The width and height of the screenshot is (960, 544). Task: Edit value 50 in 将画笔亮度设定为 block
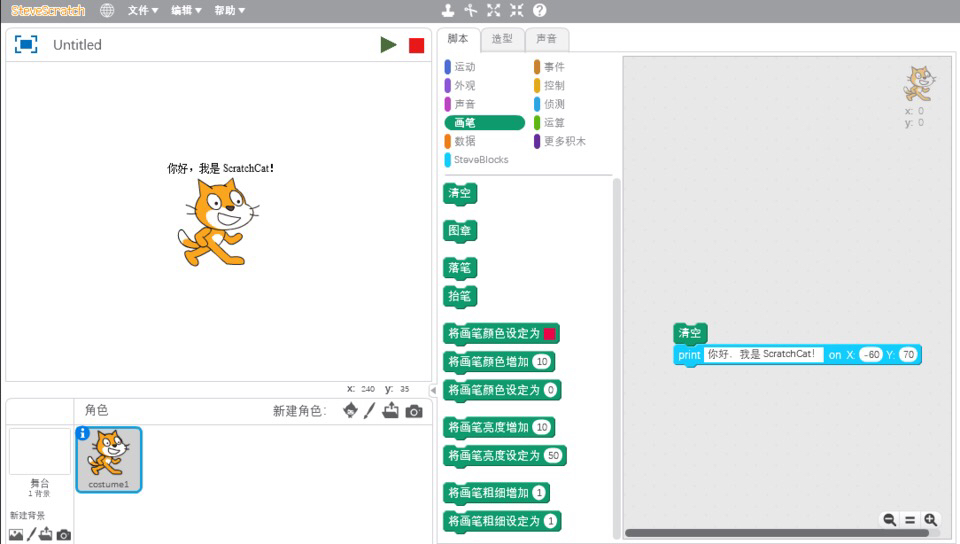(553, 455)
